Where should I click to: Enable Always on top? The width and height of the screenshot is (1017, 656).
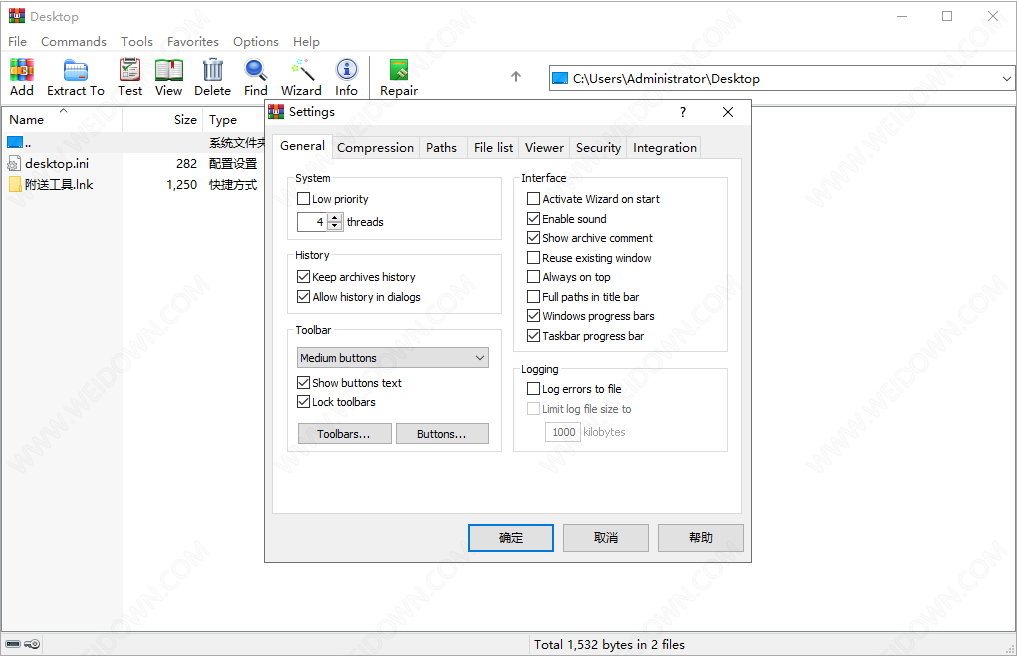[533, 276]
